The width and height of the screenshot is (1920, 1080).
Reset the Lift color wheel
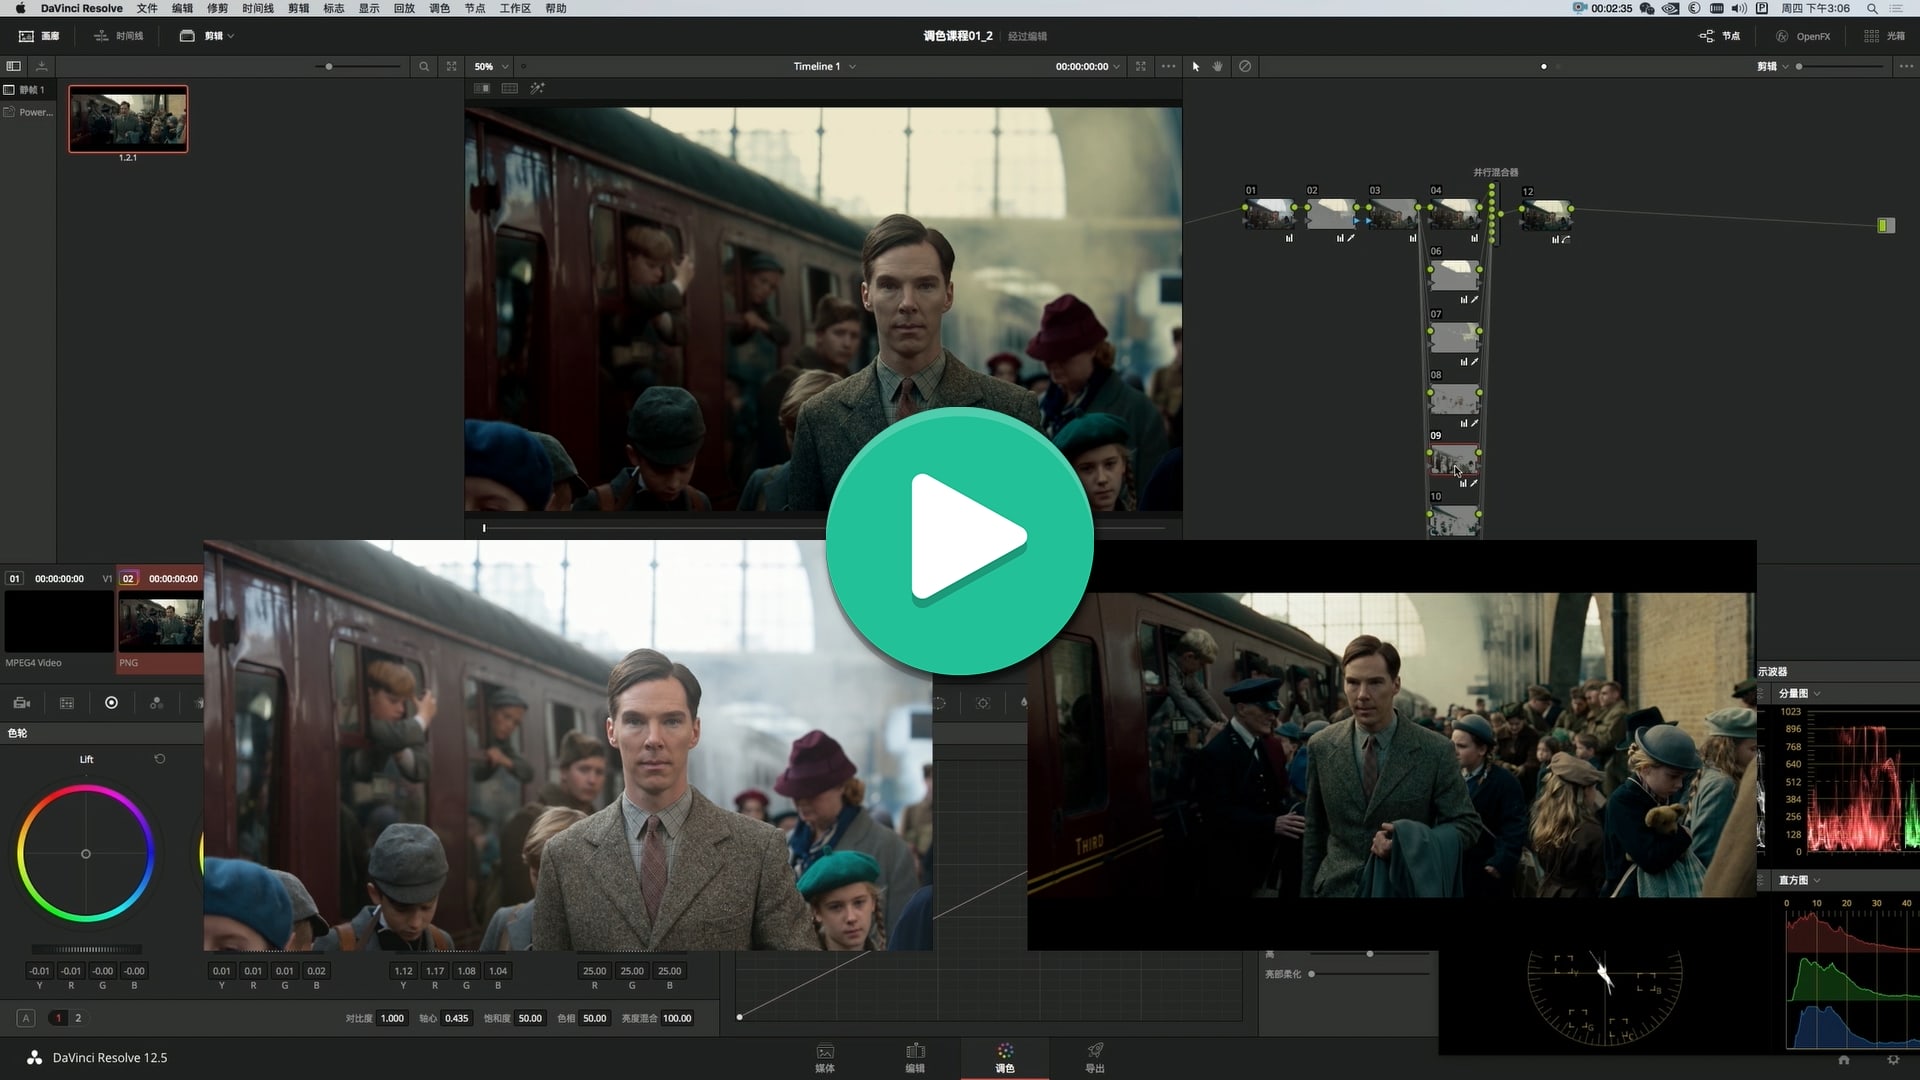point(160,759)
